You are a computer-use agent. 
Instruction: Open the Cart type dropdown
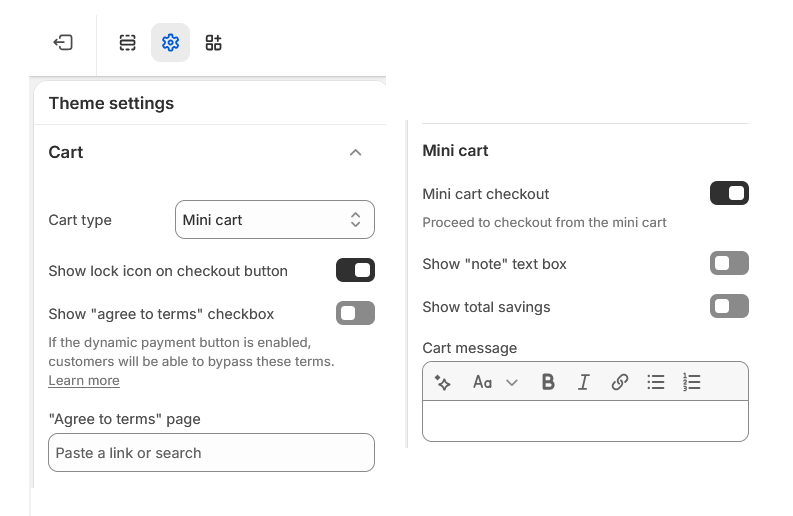(x=275, y=220)
